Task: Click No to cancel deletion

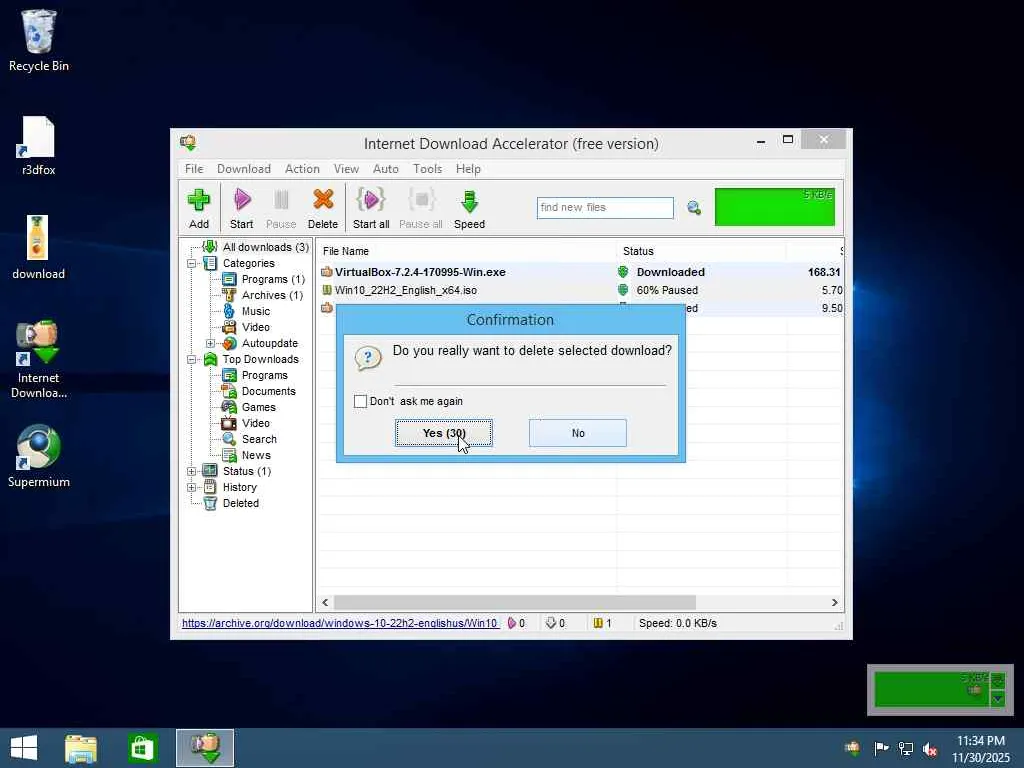Action: pyautogui.click(x=578, y=433)
